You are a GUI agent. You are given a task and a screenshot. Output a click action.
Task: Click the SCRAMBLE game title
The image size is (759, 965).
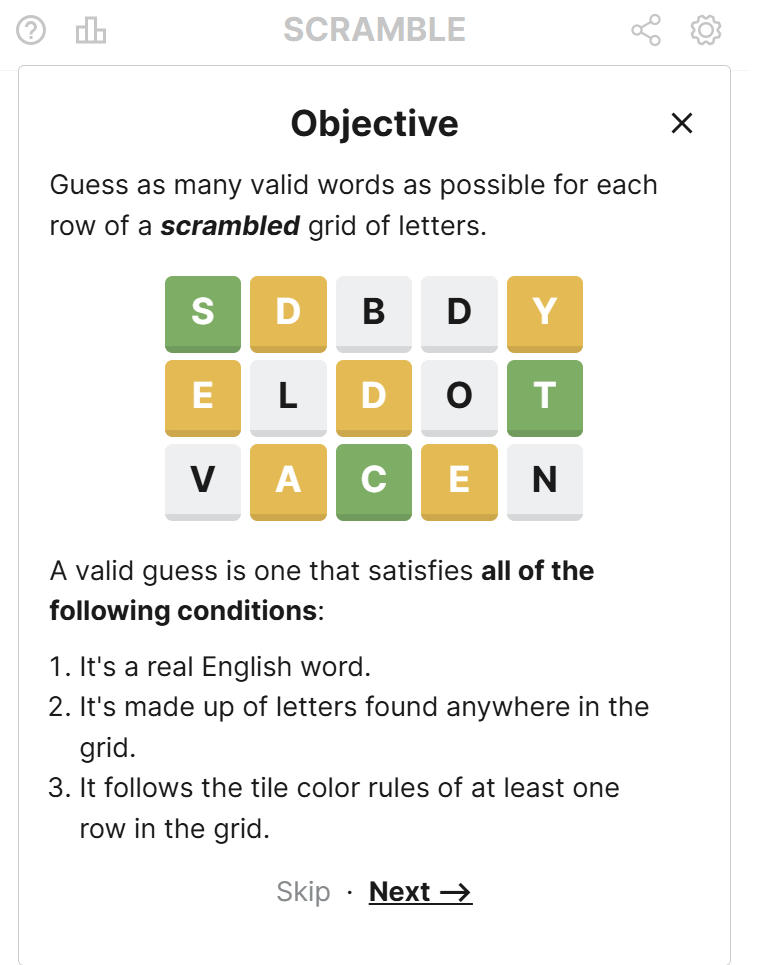click(x=374, y=30)
